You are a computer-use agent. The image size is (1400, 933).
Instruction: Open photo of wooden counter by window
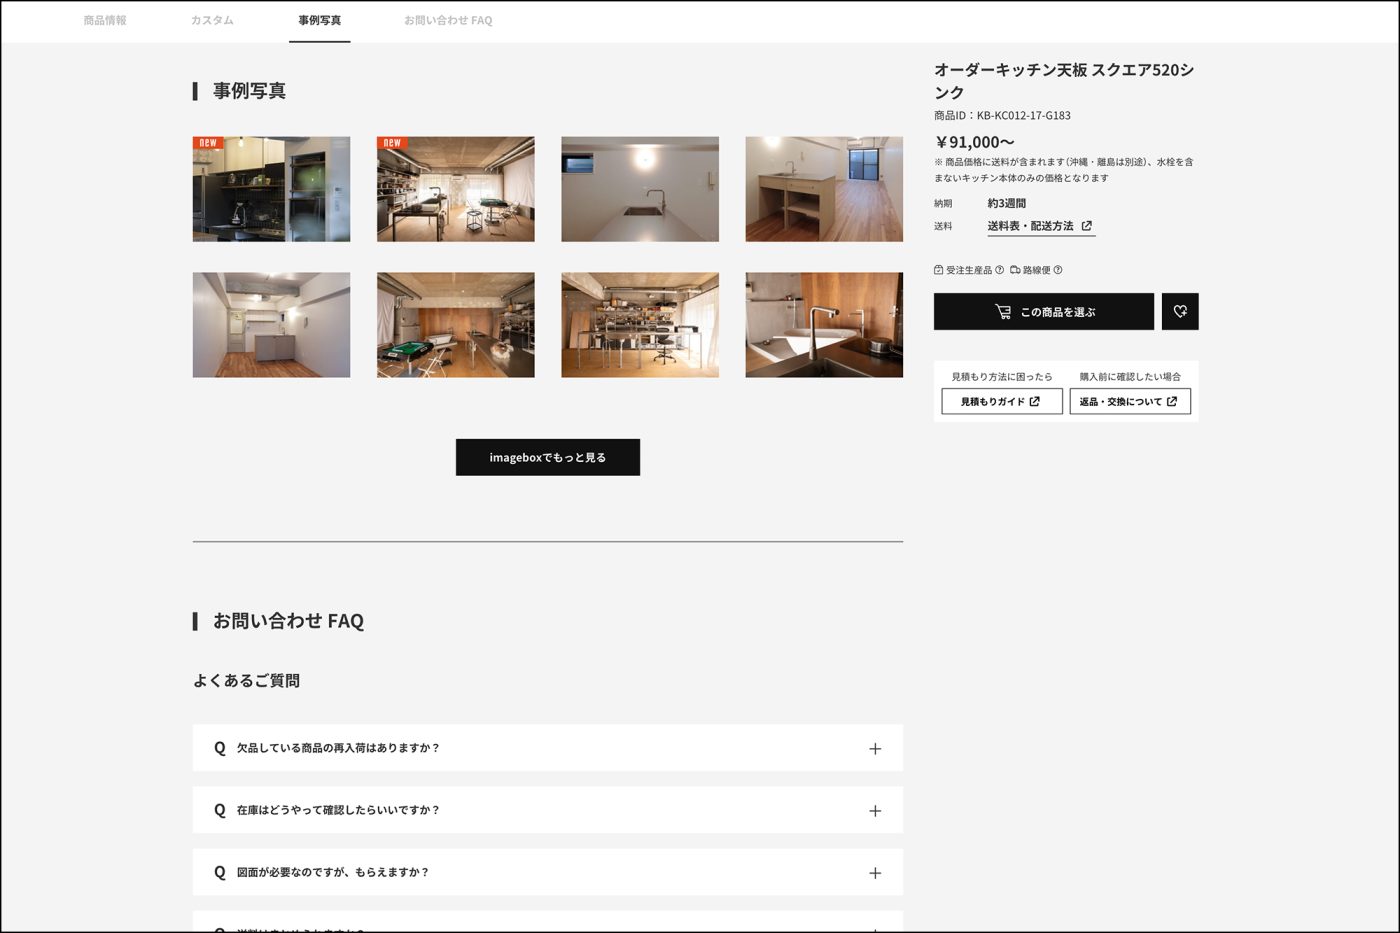tap(824, 189)
